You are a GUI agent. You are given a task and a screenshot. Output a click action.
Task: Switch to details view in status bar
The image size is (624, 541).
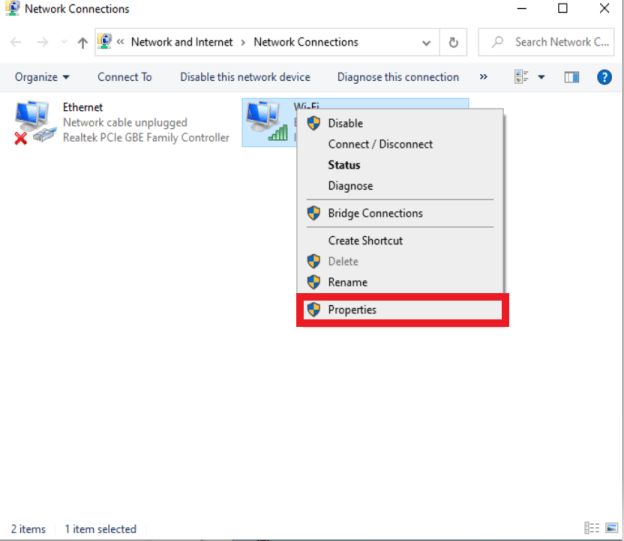591,528
